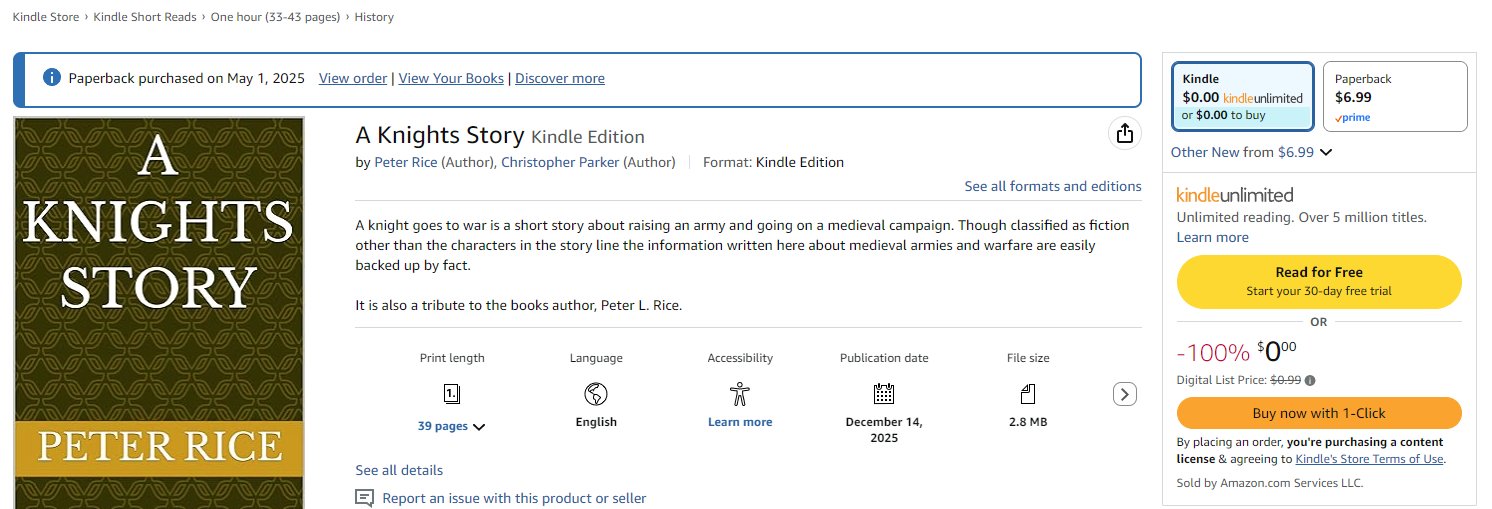The image size is (1492, 509).
Task: Select the Kindle format tab
Action: 1242,97
